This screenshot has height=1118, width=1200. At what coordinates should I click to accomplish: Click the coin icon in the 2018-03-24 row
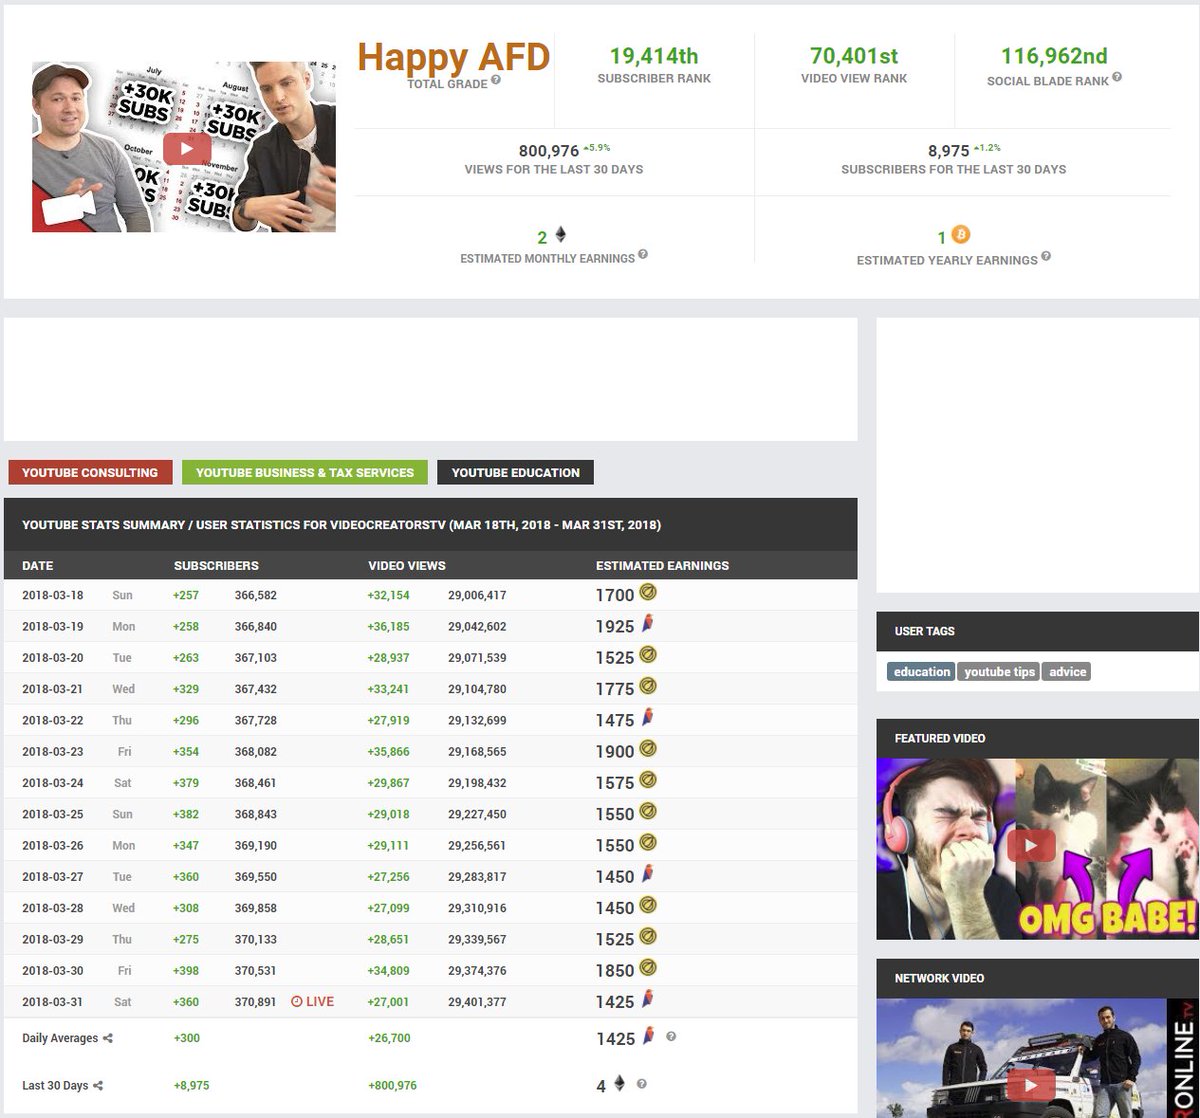(x=648, y=780)
